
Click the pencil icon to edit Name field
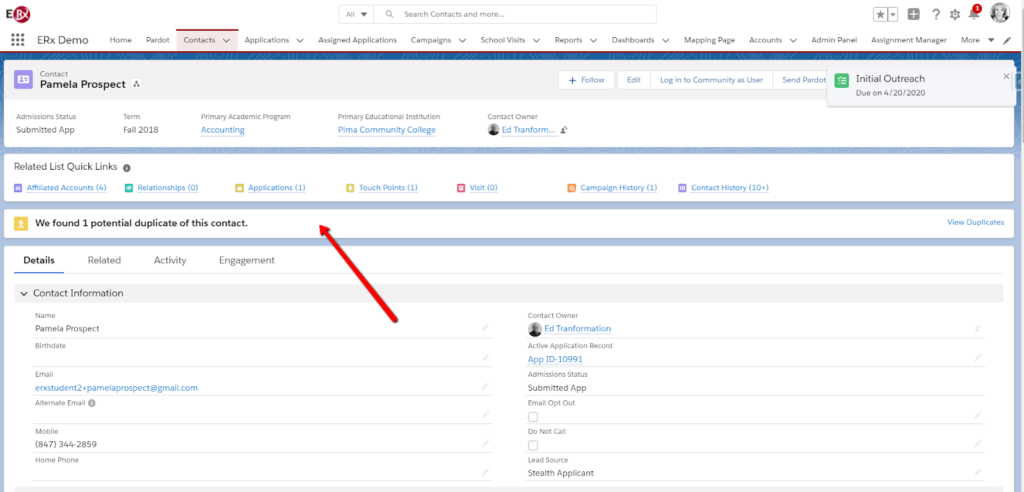tap(486, 328)
